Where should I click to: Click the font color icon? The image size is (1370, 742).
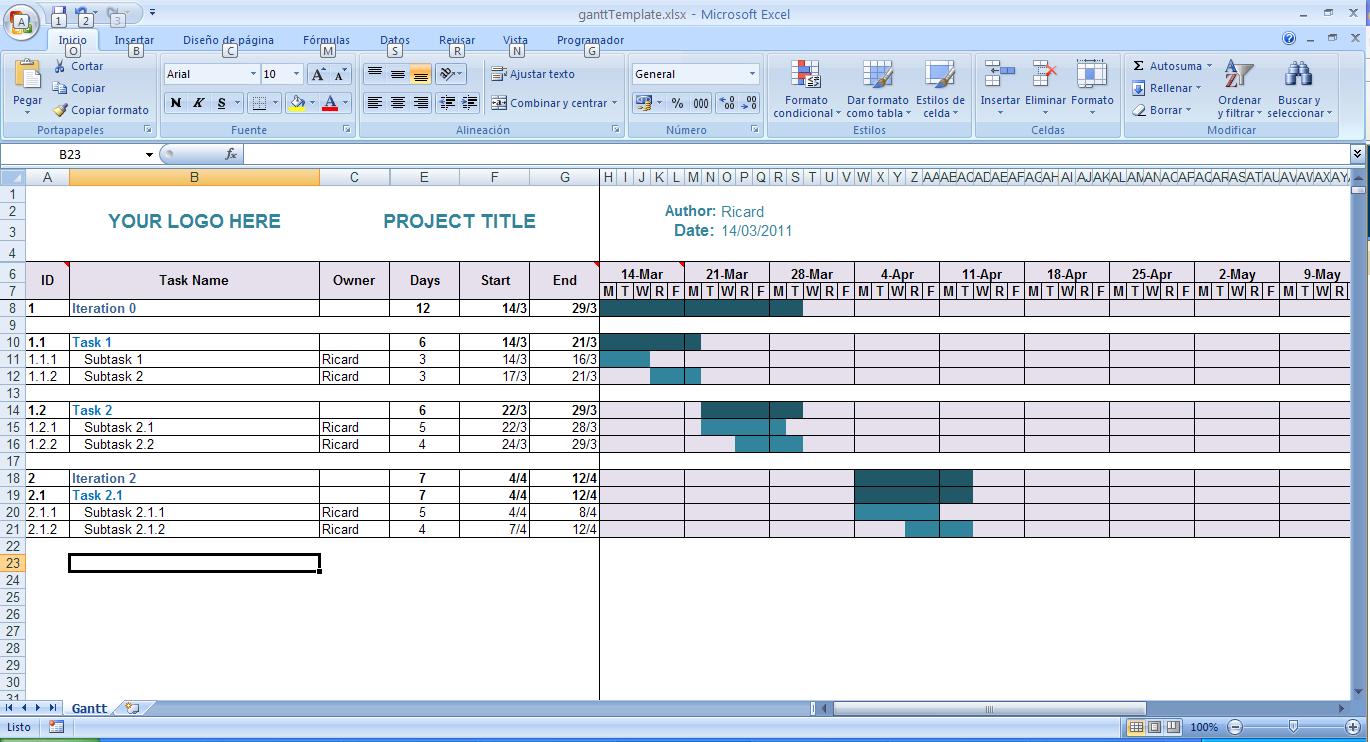331,103
